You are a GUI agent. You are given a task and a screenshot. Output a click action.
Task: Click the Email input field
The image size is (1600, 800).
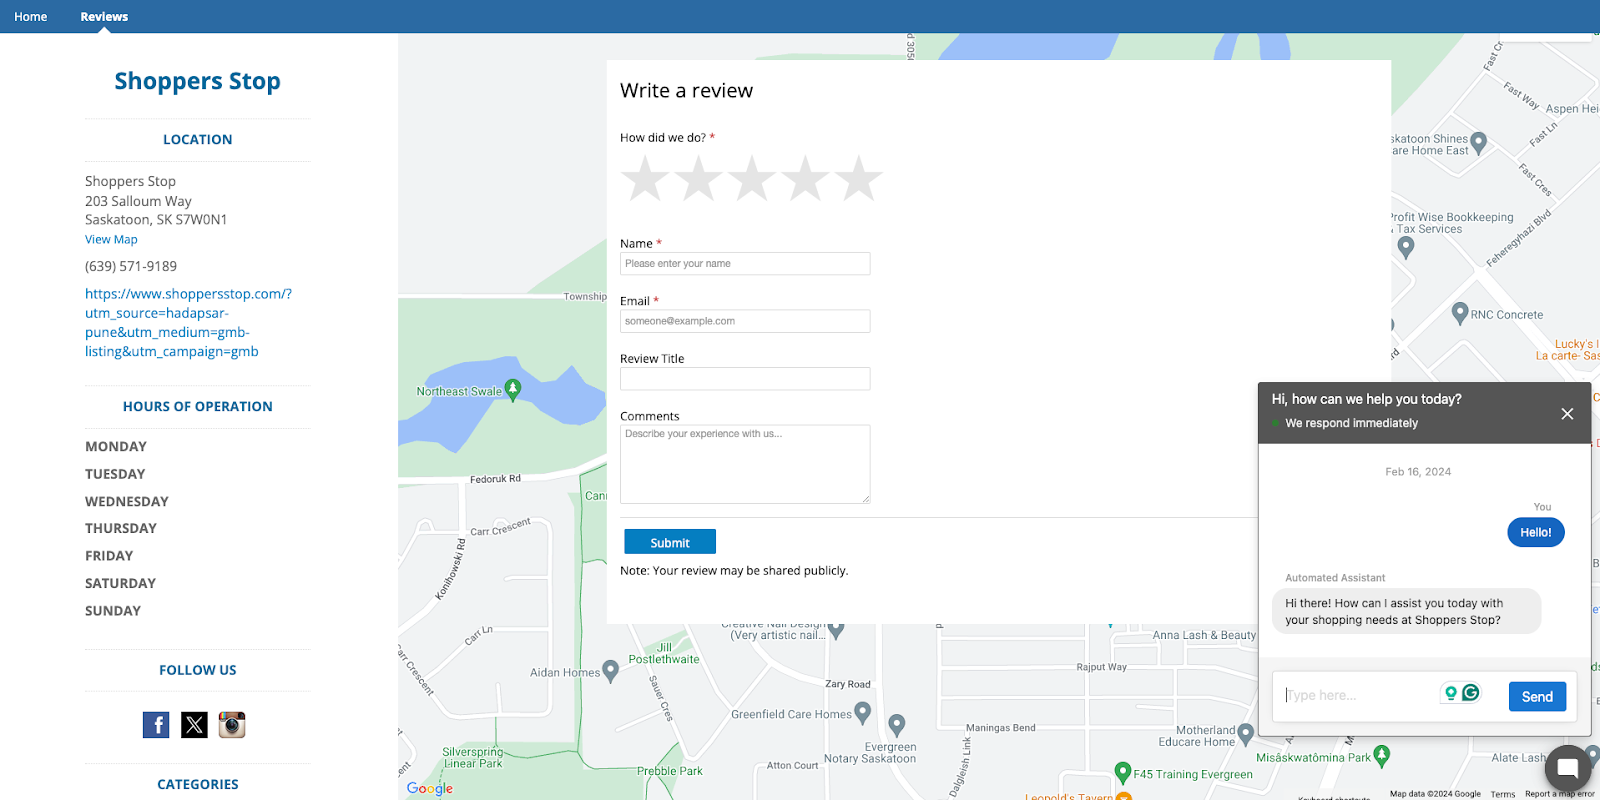point(745,321)
